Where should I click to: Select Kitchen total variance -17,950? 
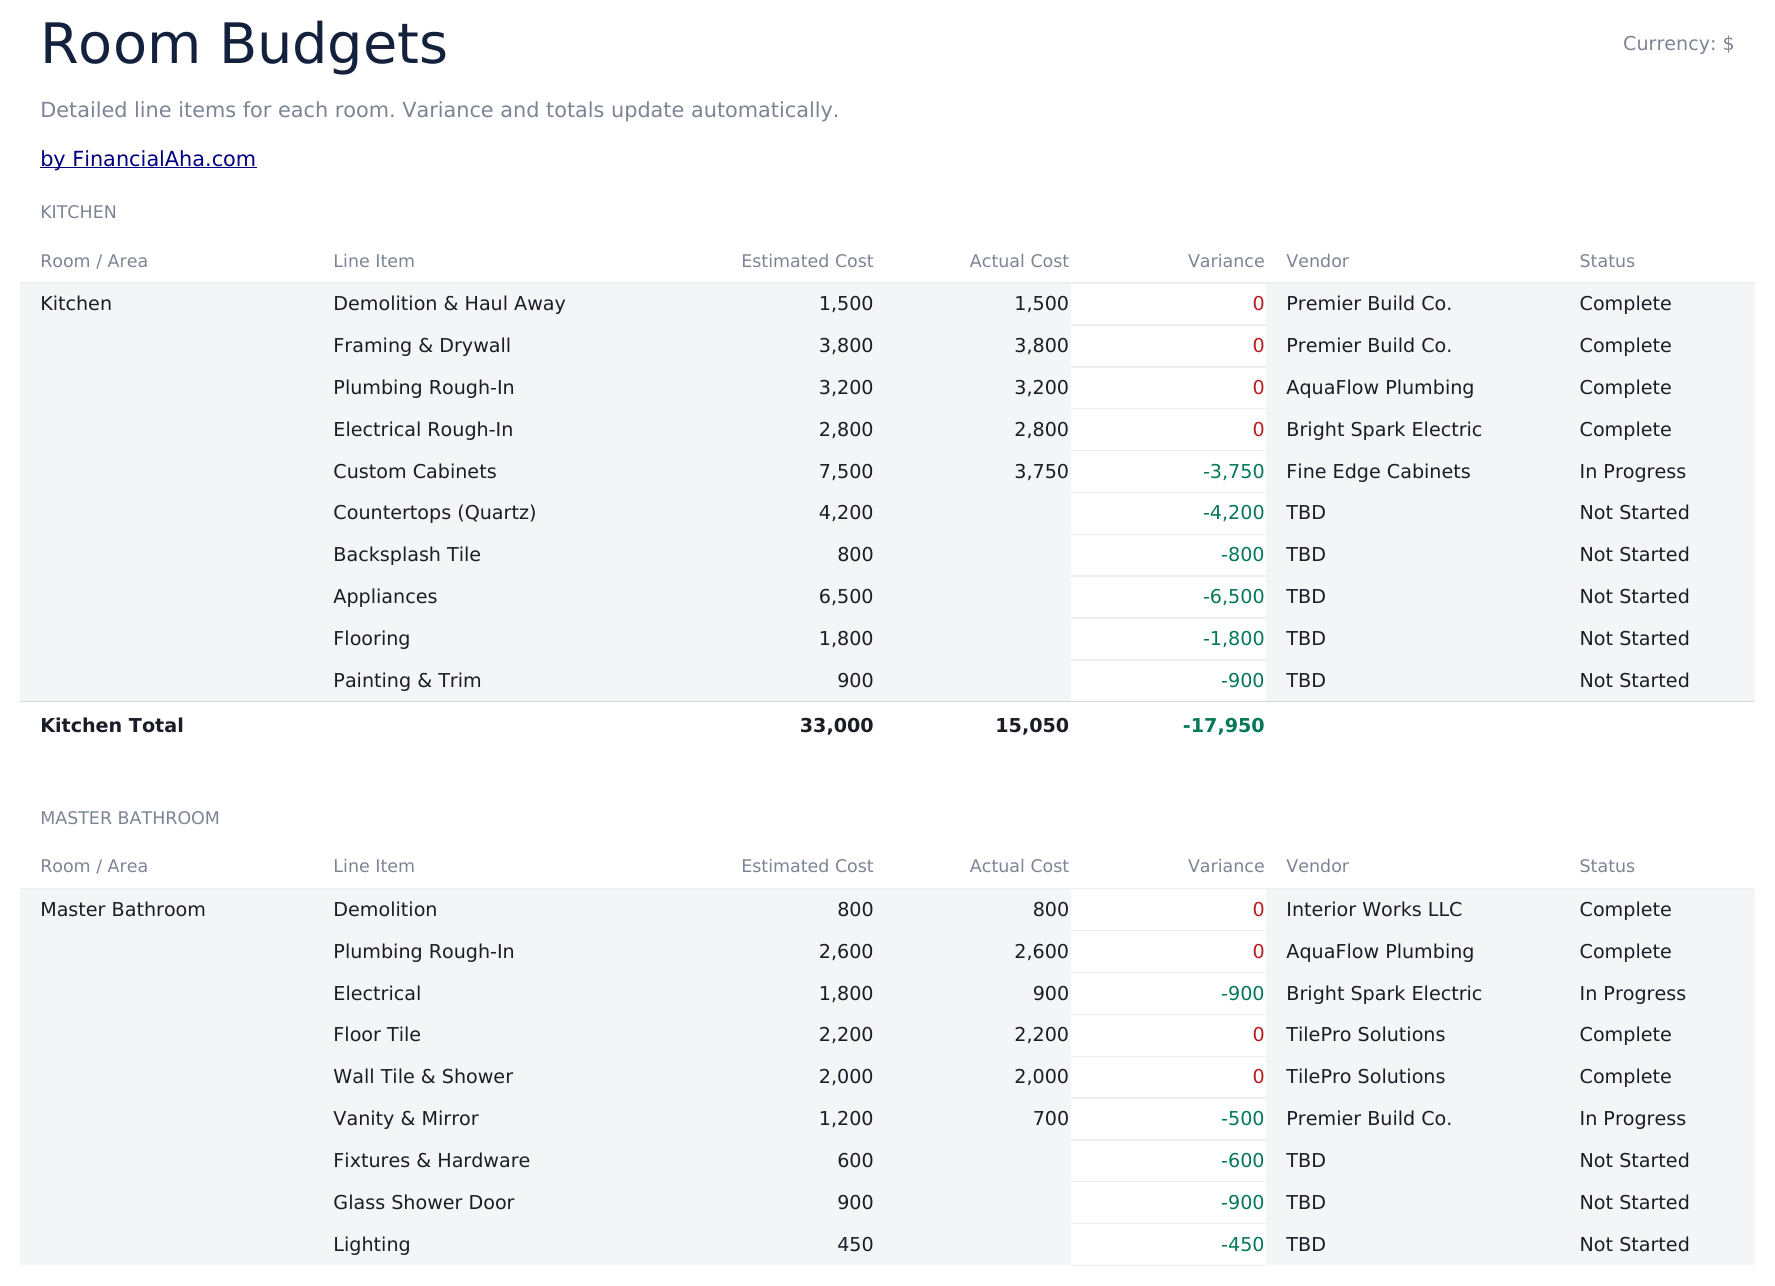pyautogui.click(x=1223, y=726)
